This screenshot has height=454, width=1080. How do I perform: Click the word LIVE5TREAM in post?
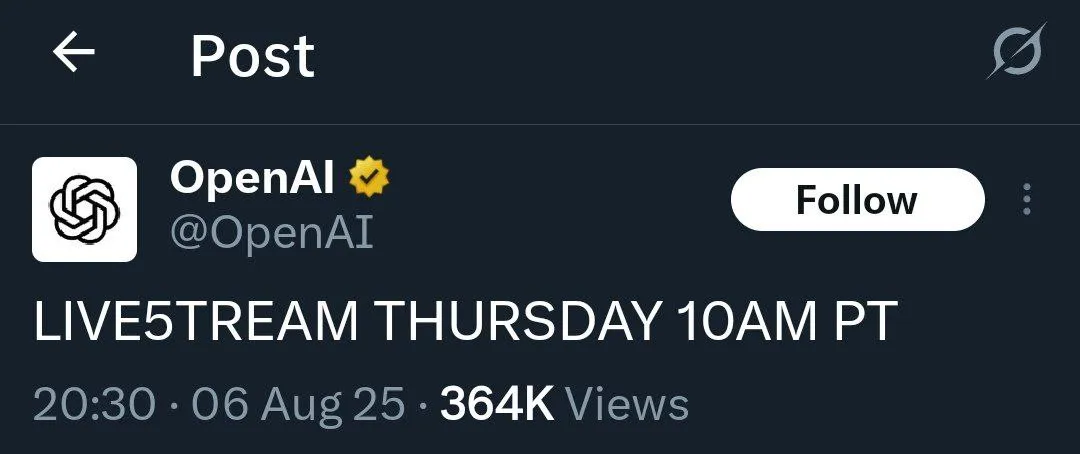click(x=196, y=322)
